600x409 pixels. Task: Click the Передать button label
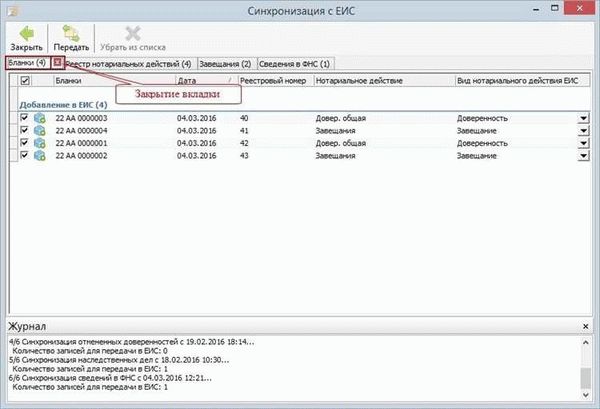click(71, 47)
